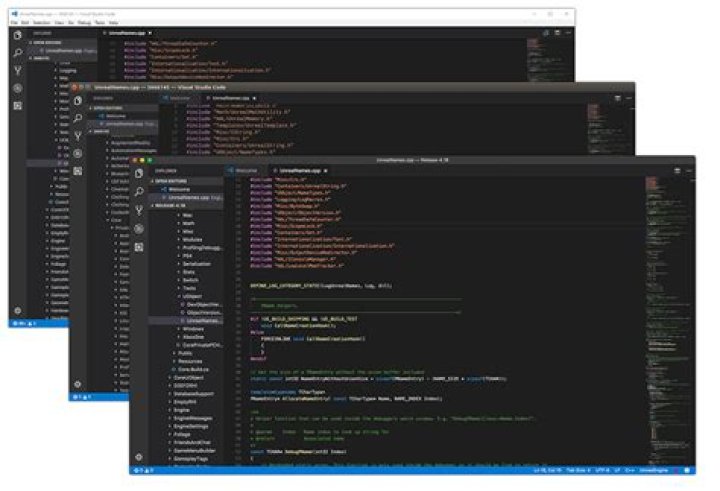Open Manage gear in back Windows window
Screen dimensions: 720x491
pyautogui.click(x=17, y=310)
